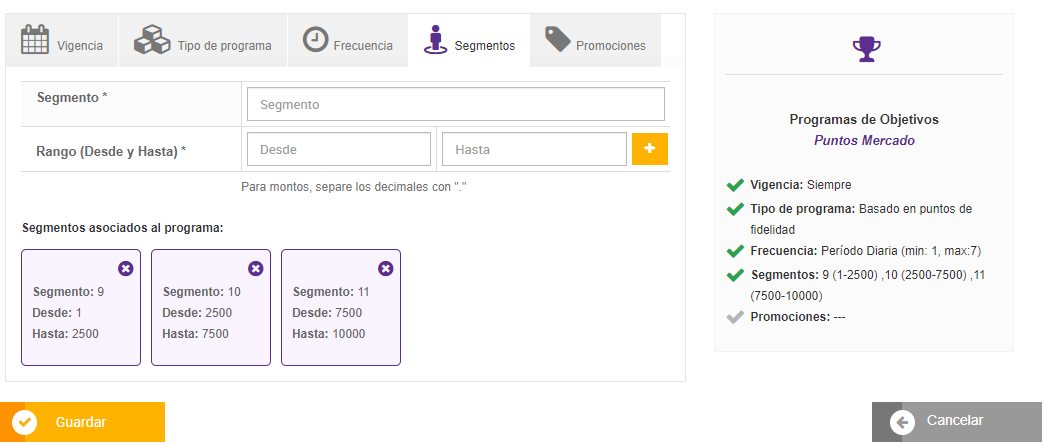Click the cubes icon for Tipo de programa
Viewport: 1059px width, 444px height.
(x=154, y=41)
